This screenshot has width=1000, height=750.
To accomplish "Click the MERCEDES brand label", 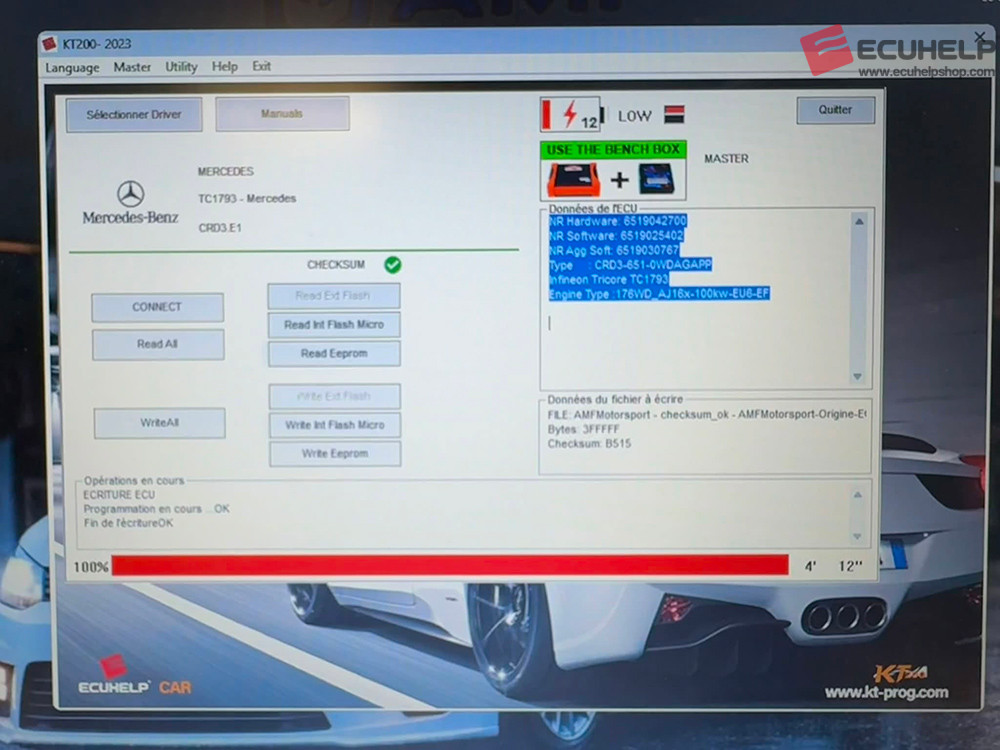I will click(226, 172).
